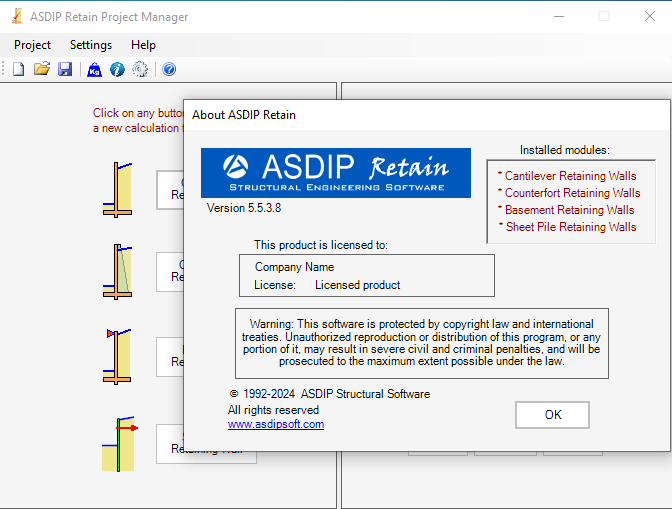
Task: Open a project using the folder icon
Action: [x=42, y=69]
